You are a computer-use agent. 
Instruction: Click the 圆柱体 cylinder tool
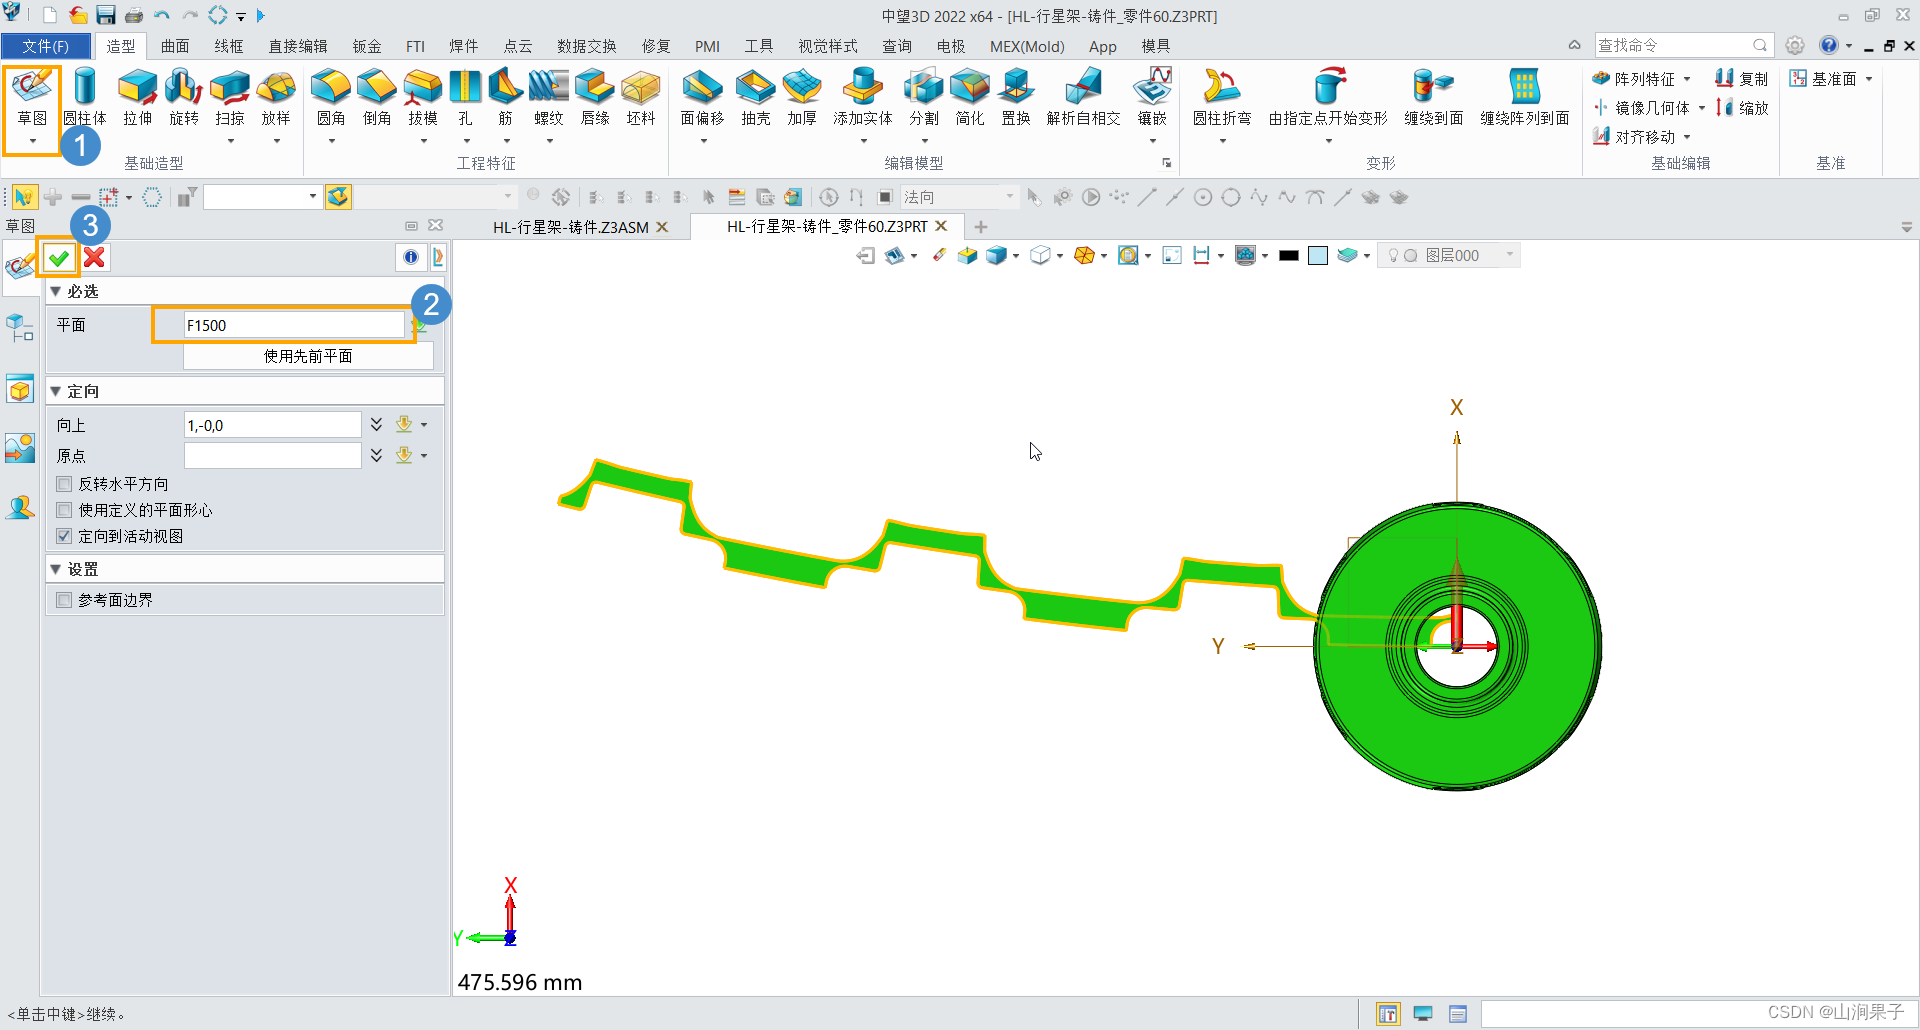click(85, 98)
